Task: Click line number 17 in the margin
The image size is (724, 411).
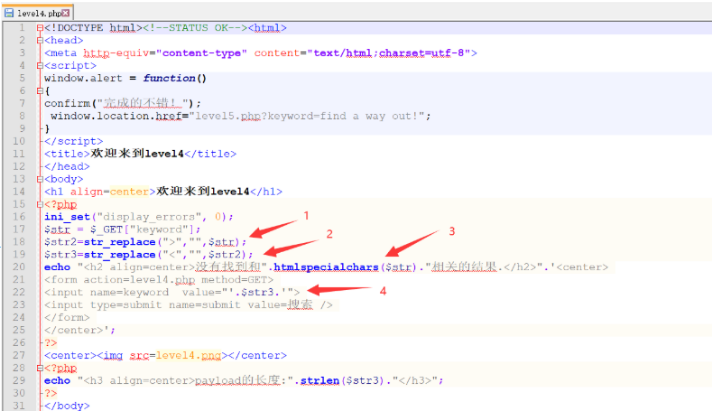Action: (19, 230)
